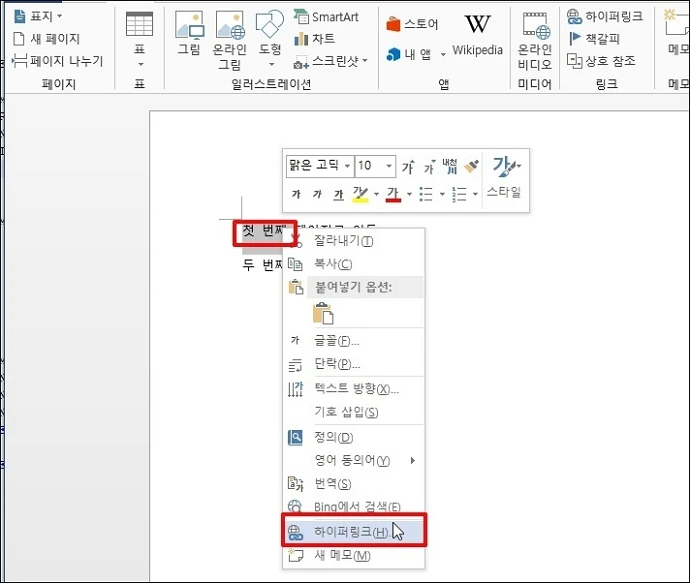Insert a 차트 chart
This screenshot has width=690, height=583.
pos(314,39)
